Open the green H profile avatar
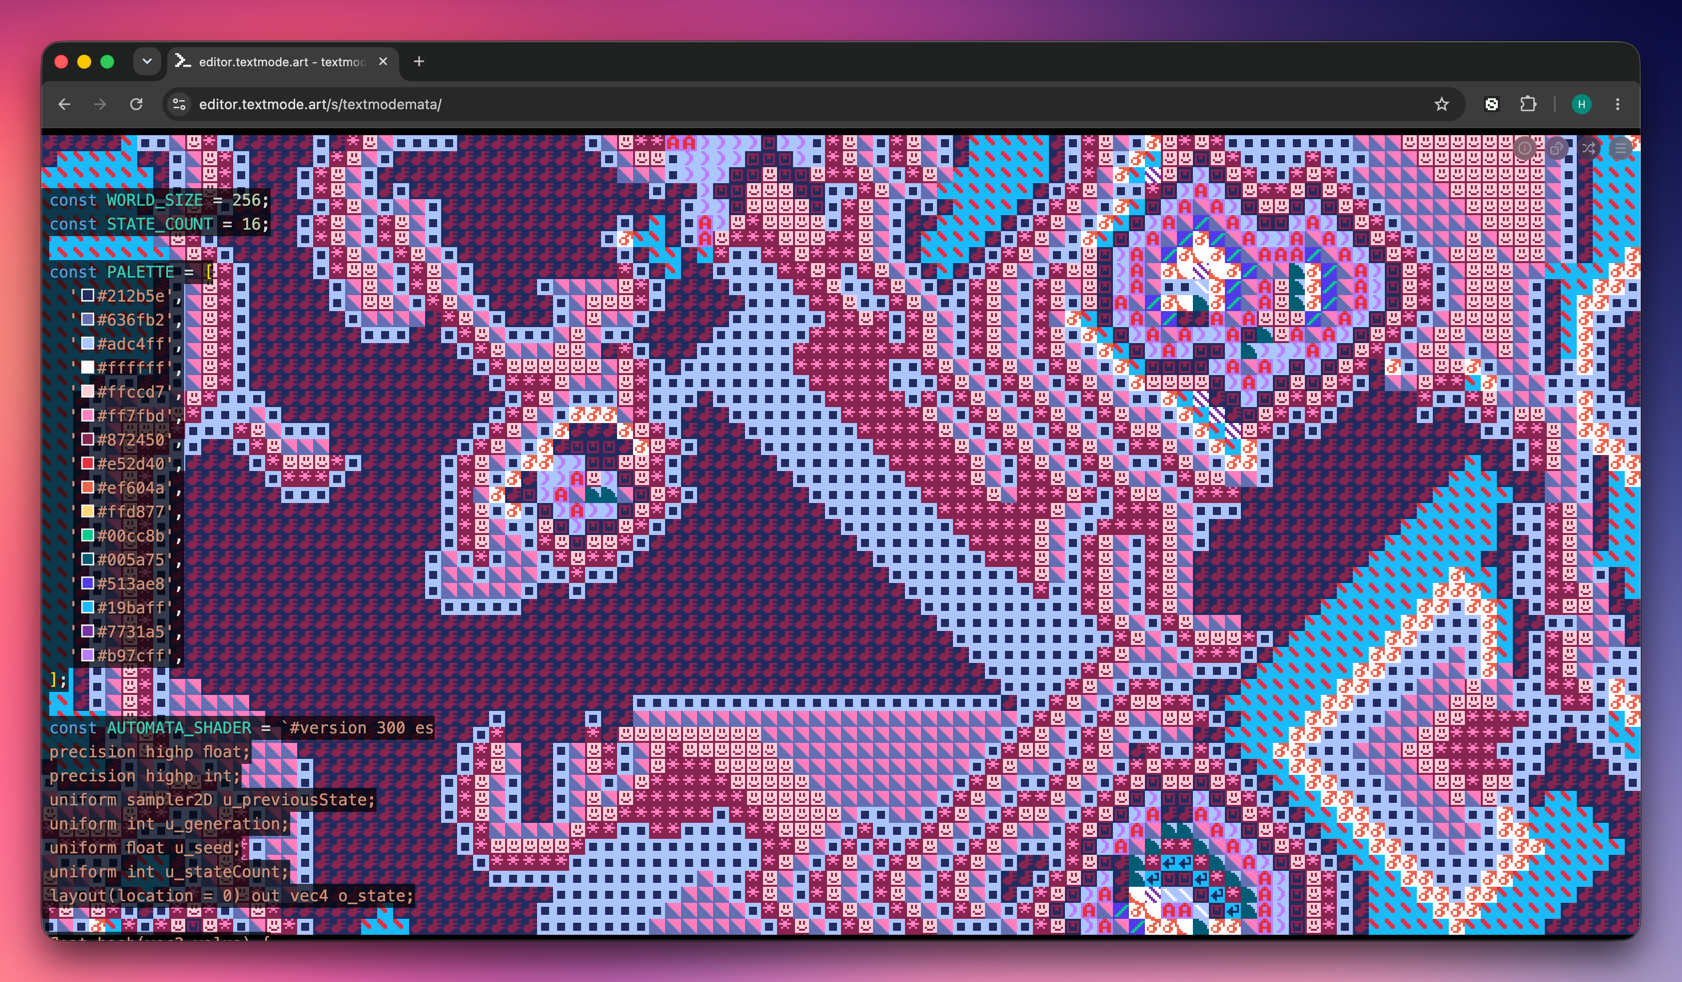 (x=1581, y=104)
